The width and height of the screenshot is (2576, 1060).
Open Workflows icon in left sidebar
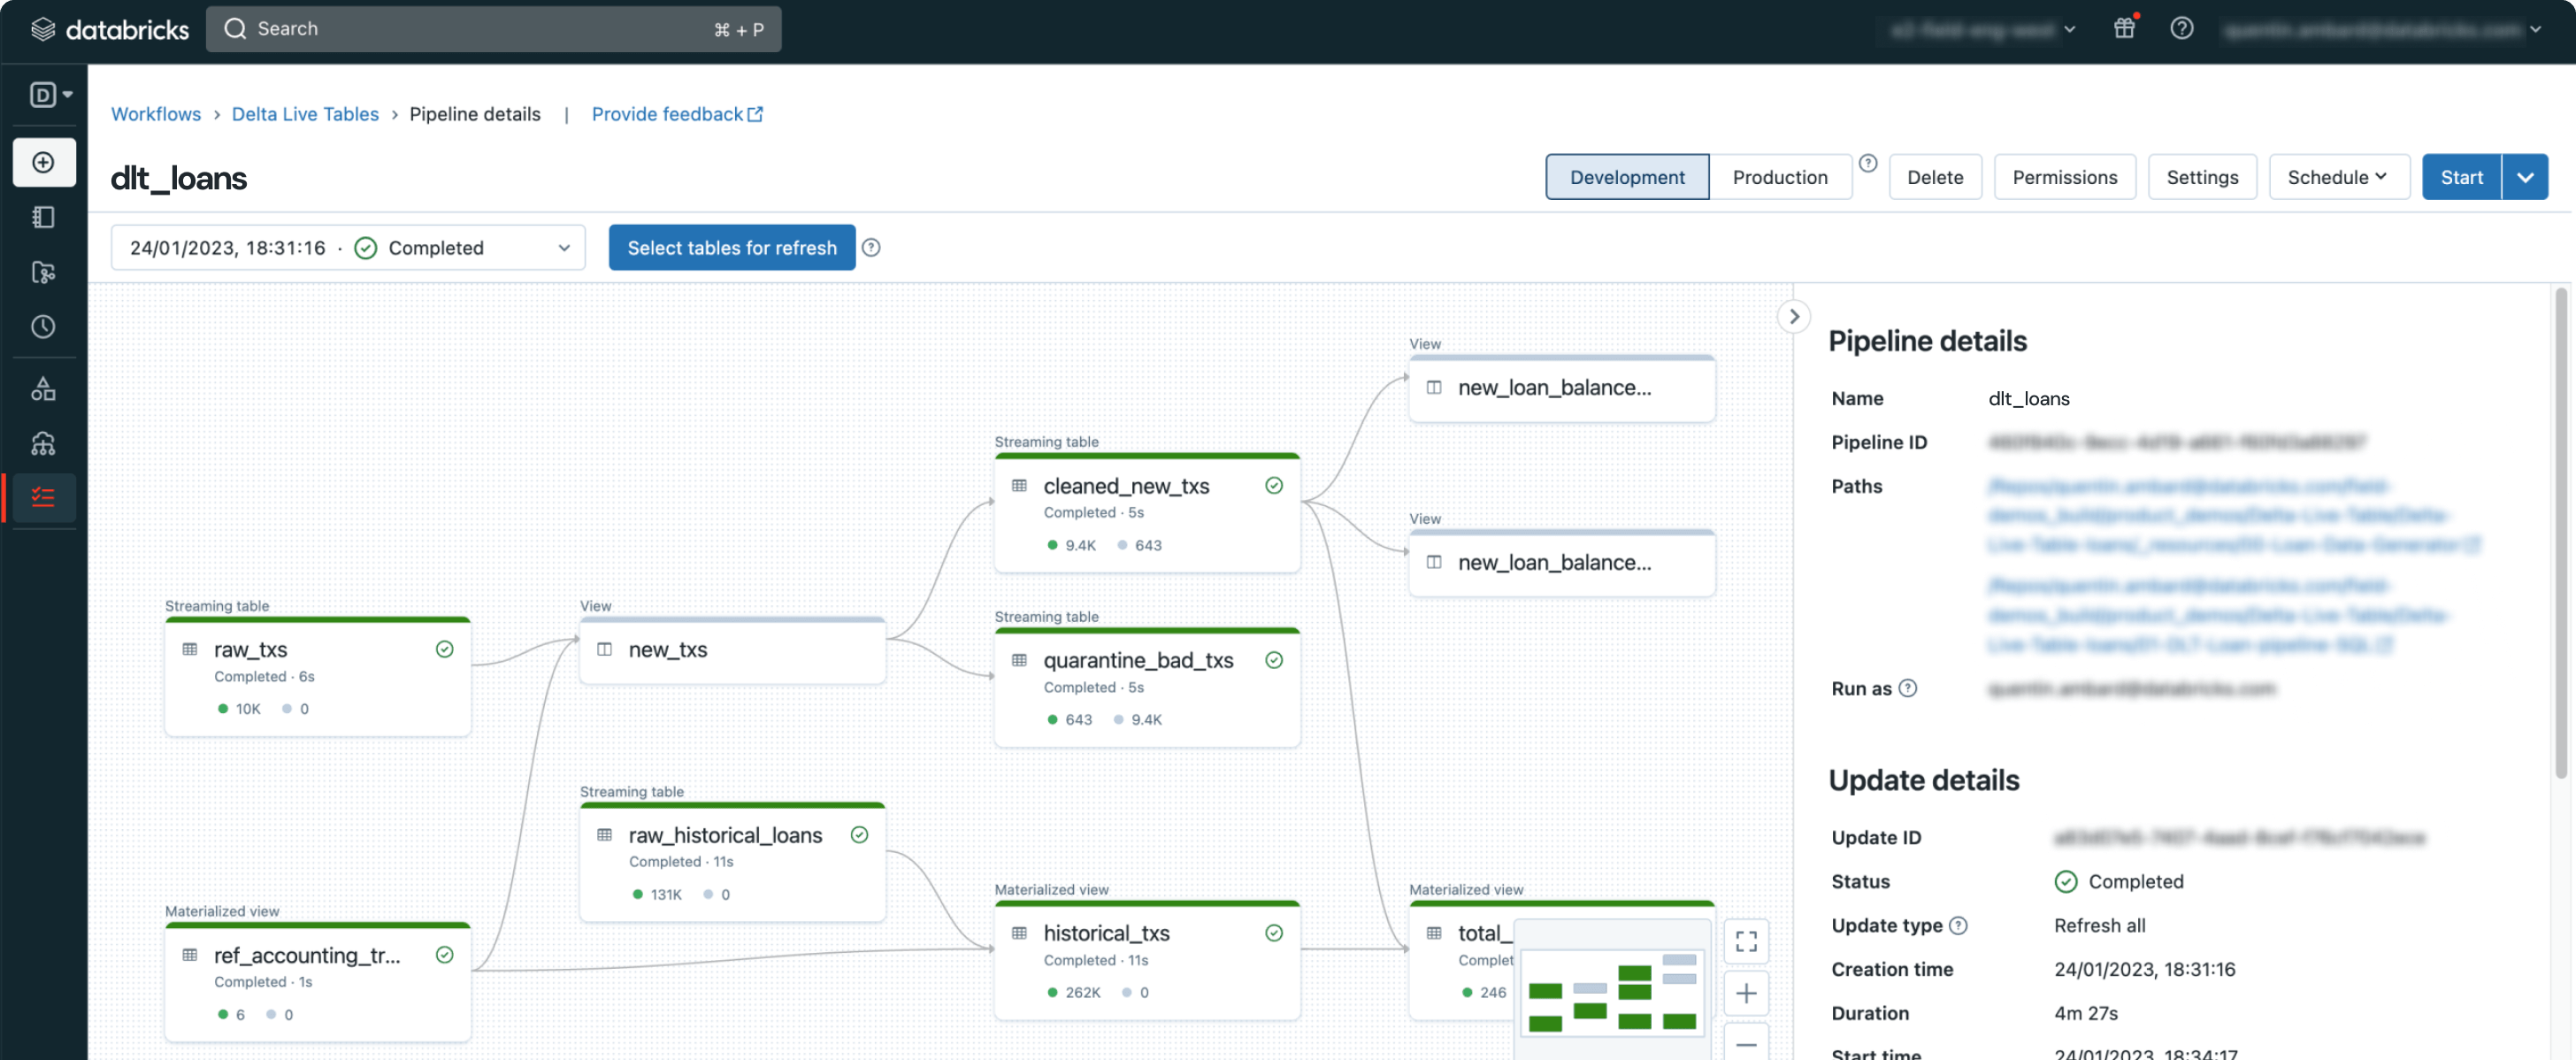tap(43, 497)
